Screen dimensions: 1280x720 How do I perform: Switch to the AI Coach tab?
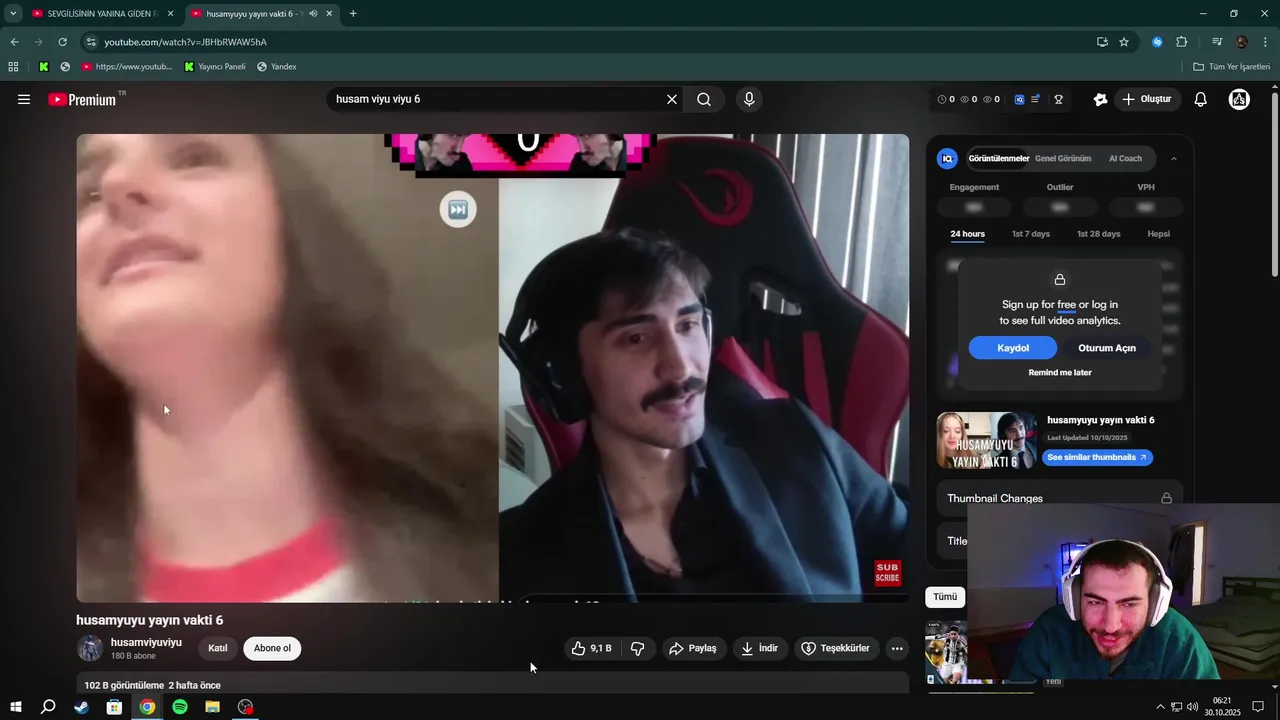(1125, 158)
